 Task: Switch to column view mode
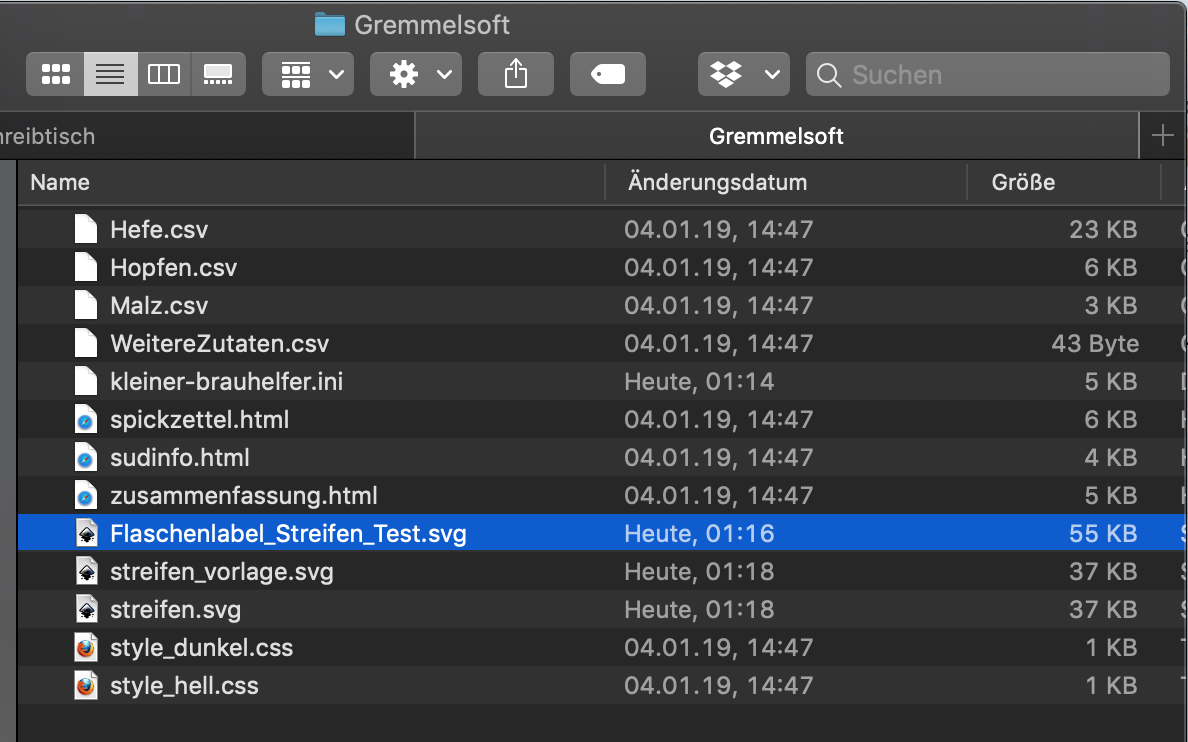click(164, 75)
